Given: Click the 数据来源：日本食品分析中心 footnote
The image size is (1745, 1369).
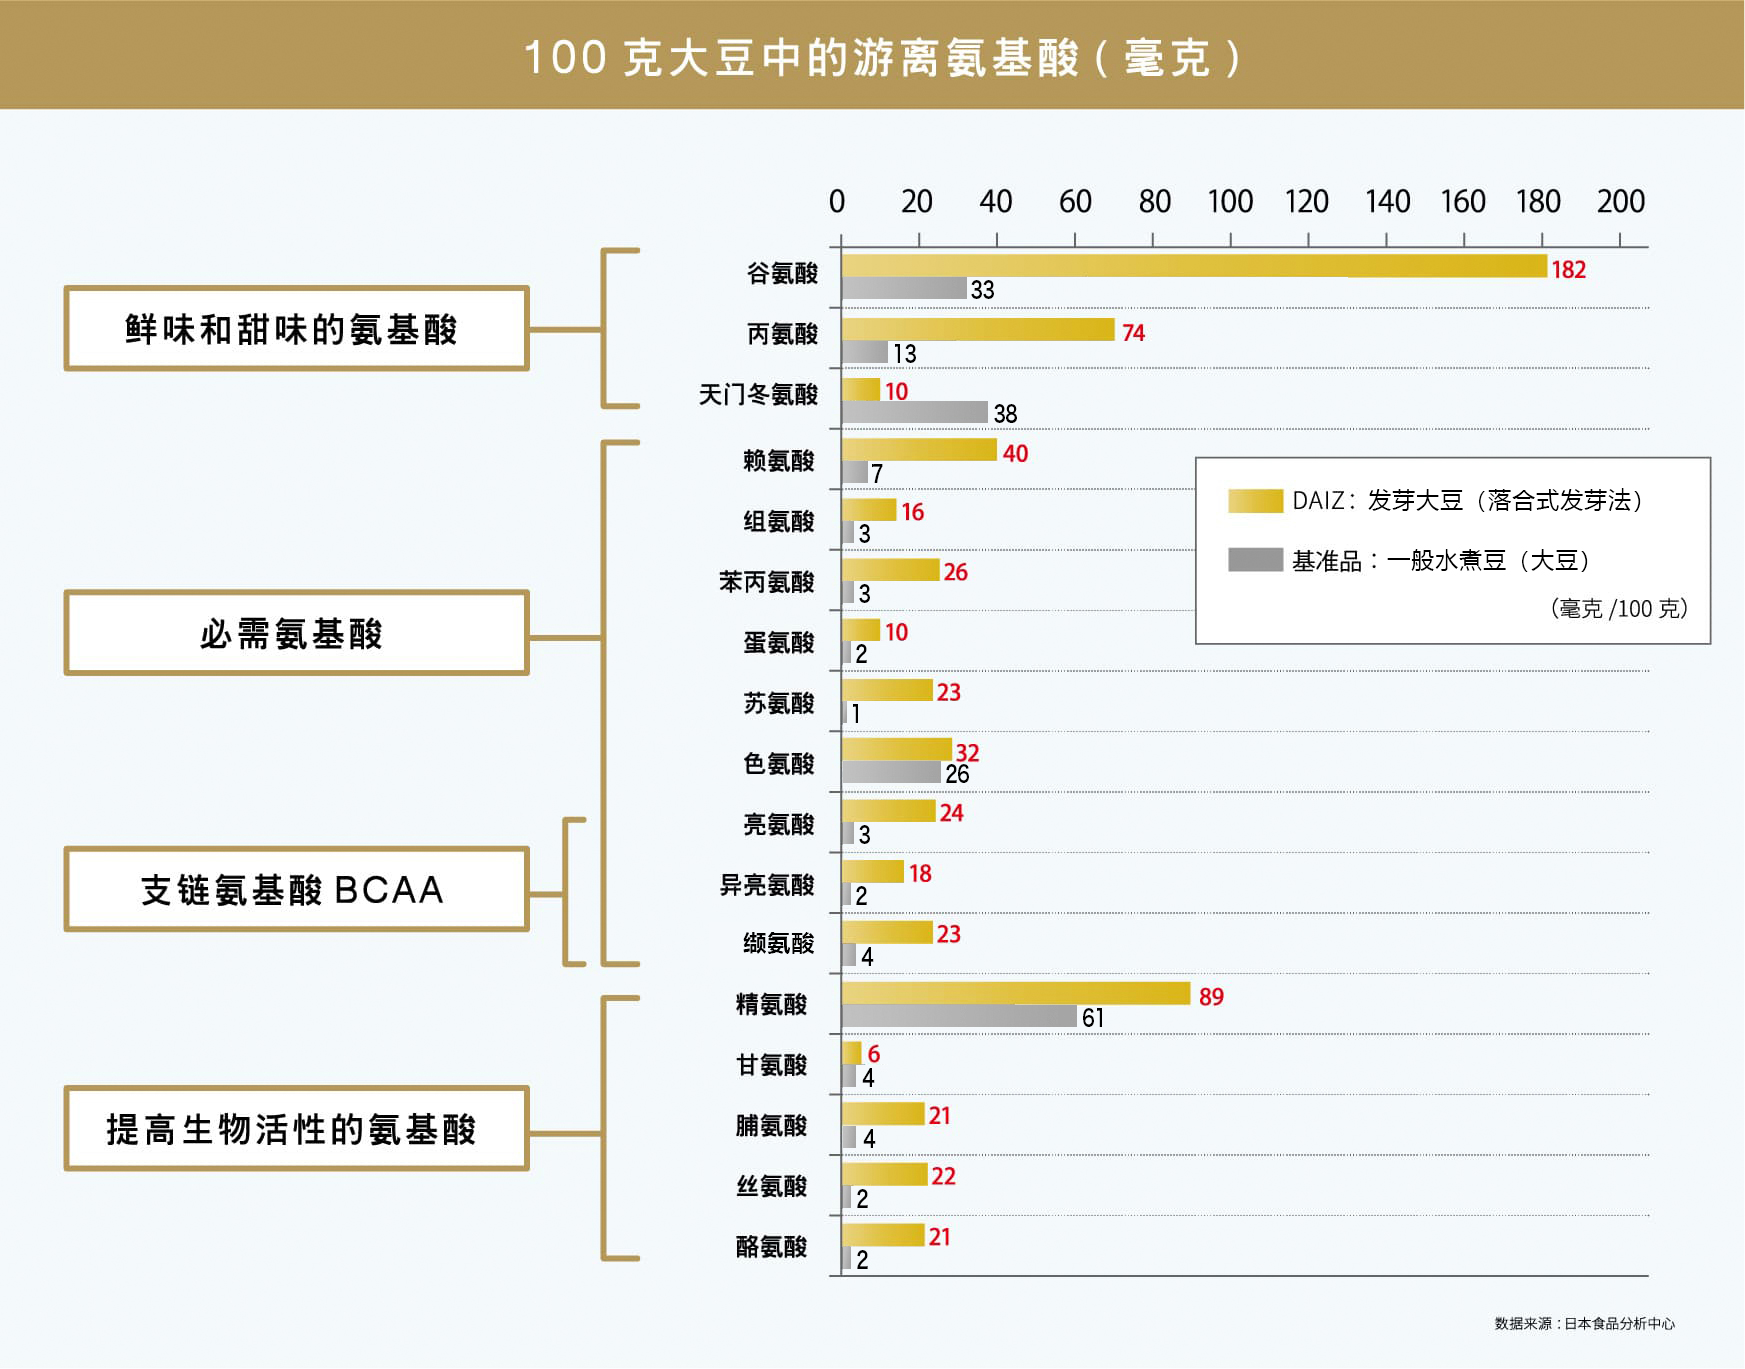Looking at the screenshot, I should [x=1584, y=1324].
